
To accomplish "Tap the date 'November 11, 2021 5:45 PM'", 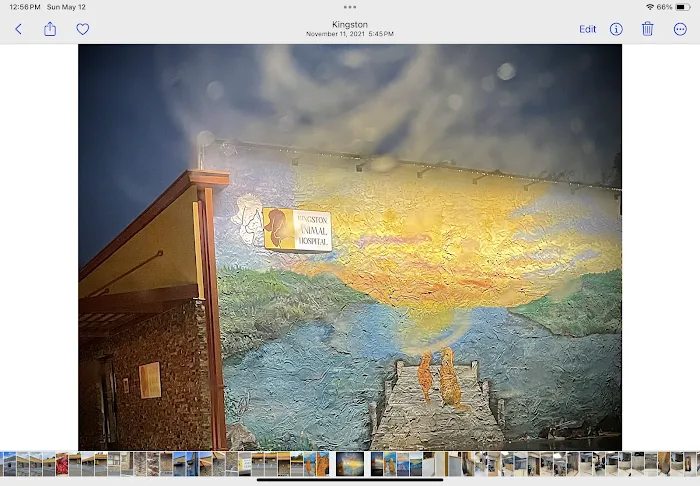I will (350, 34).
